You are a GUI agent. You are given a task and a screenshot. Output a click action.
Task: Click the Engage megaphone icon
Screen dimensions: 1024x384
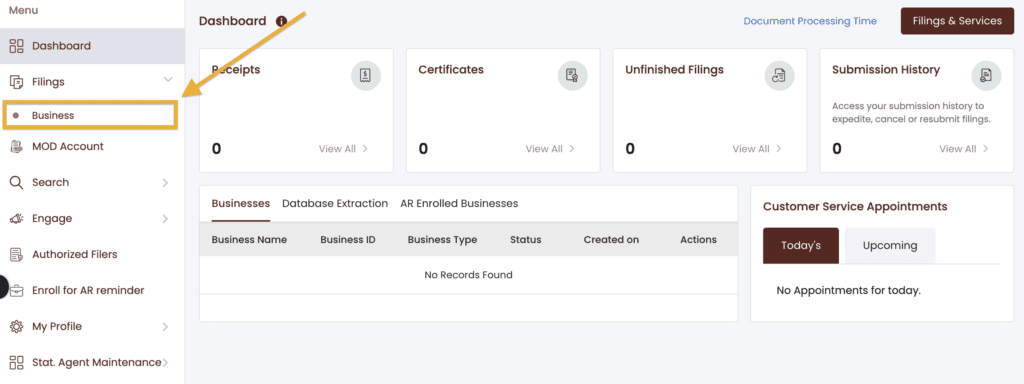pos(16,219)
